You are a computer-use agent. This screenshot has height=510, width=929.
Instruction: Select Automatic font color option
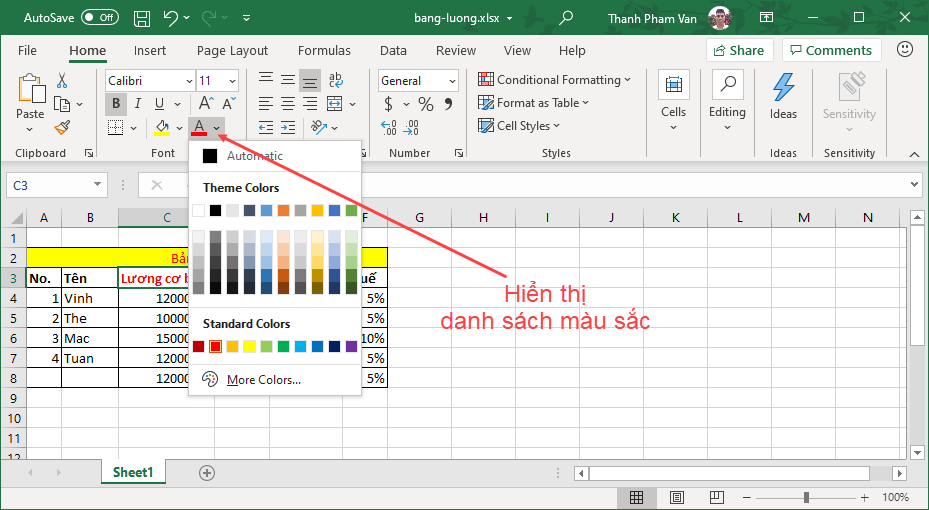pos(275,156)
